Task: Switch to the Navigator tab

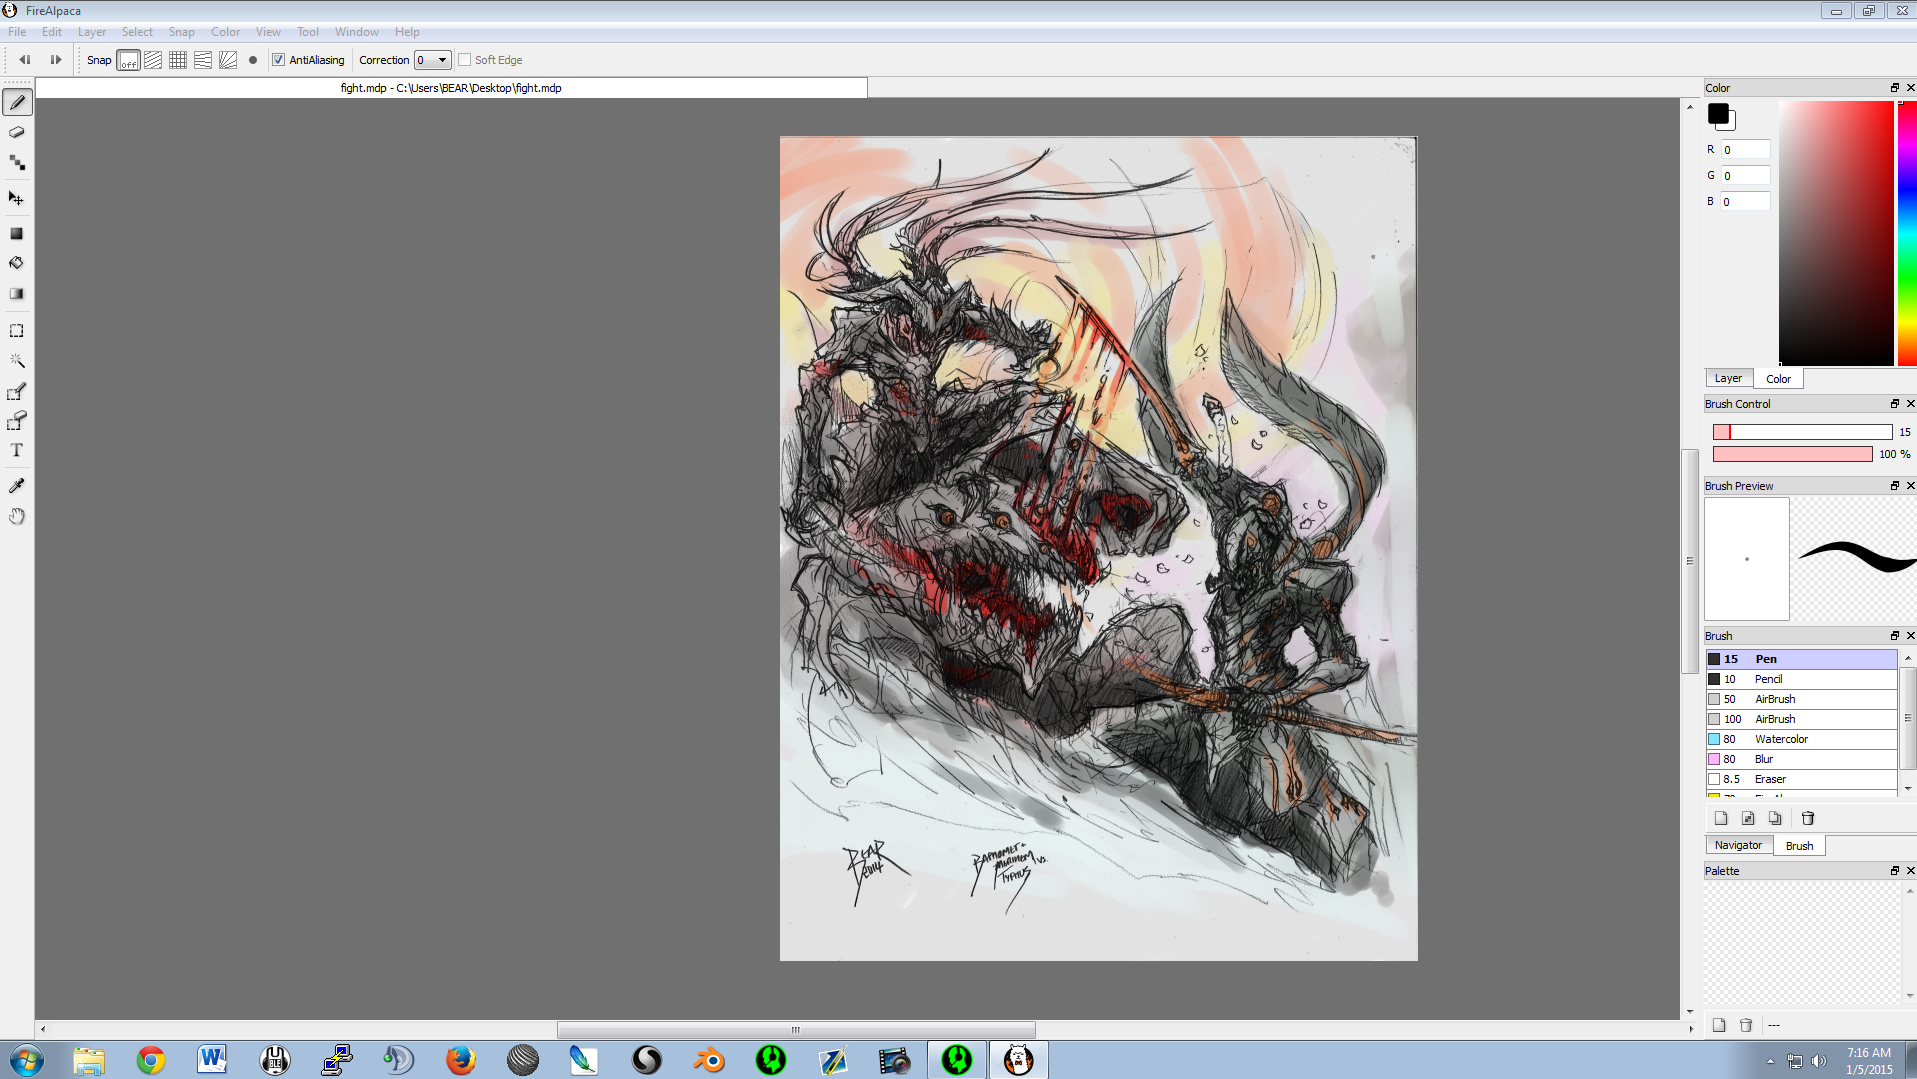Action: (1738, 845)
